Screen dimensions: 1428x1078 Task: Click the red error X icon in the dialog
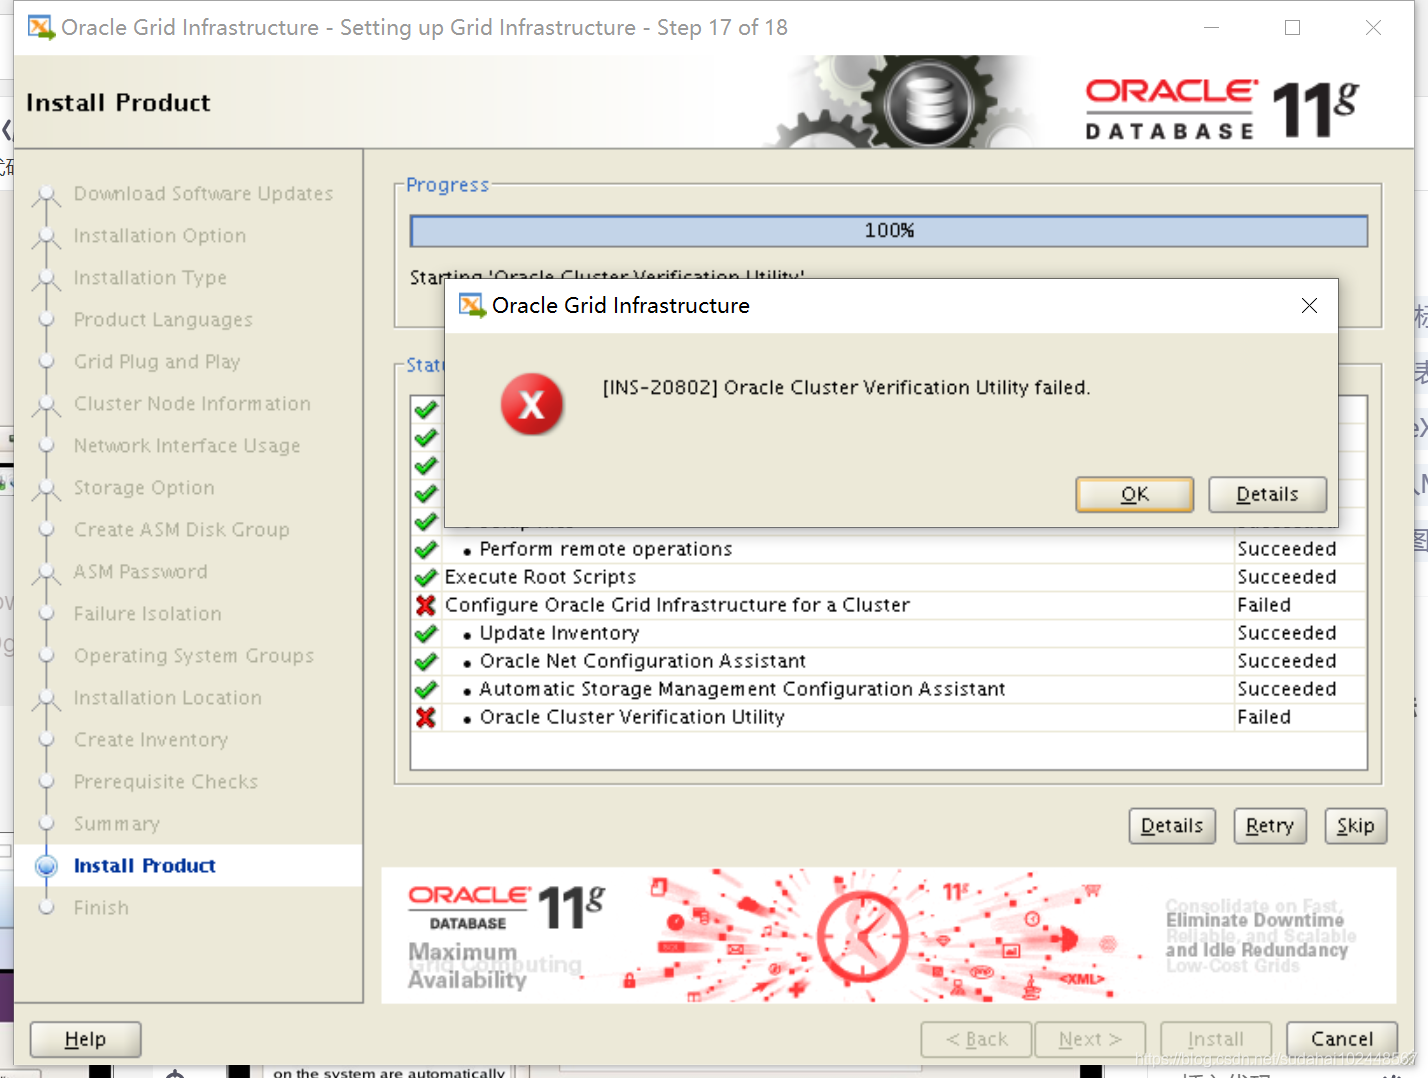point(532,404)
